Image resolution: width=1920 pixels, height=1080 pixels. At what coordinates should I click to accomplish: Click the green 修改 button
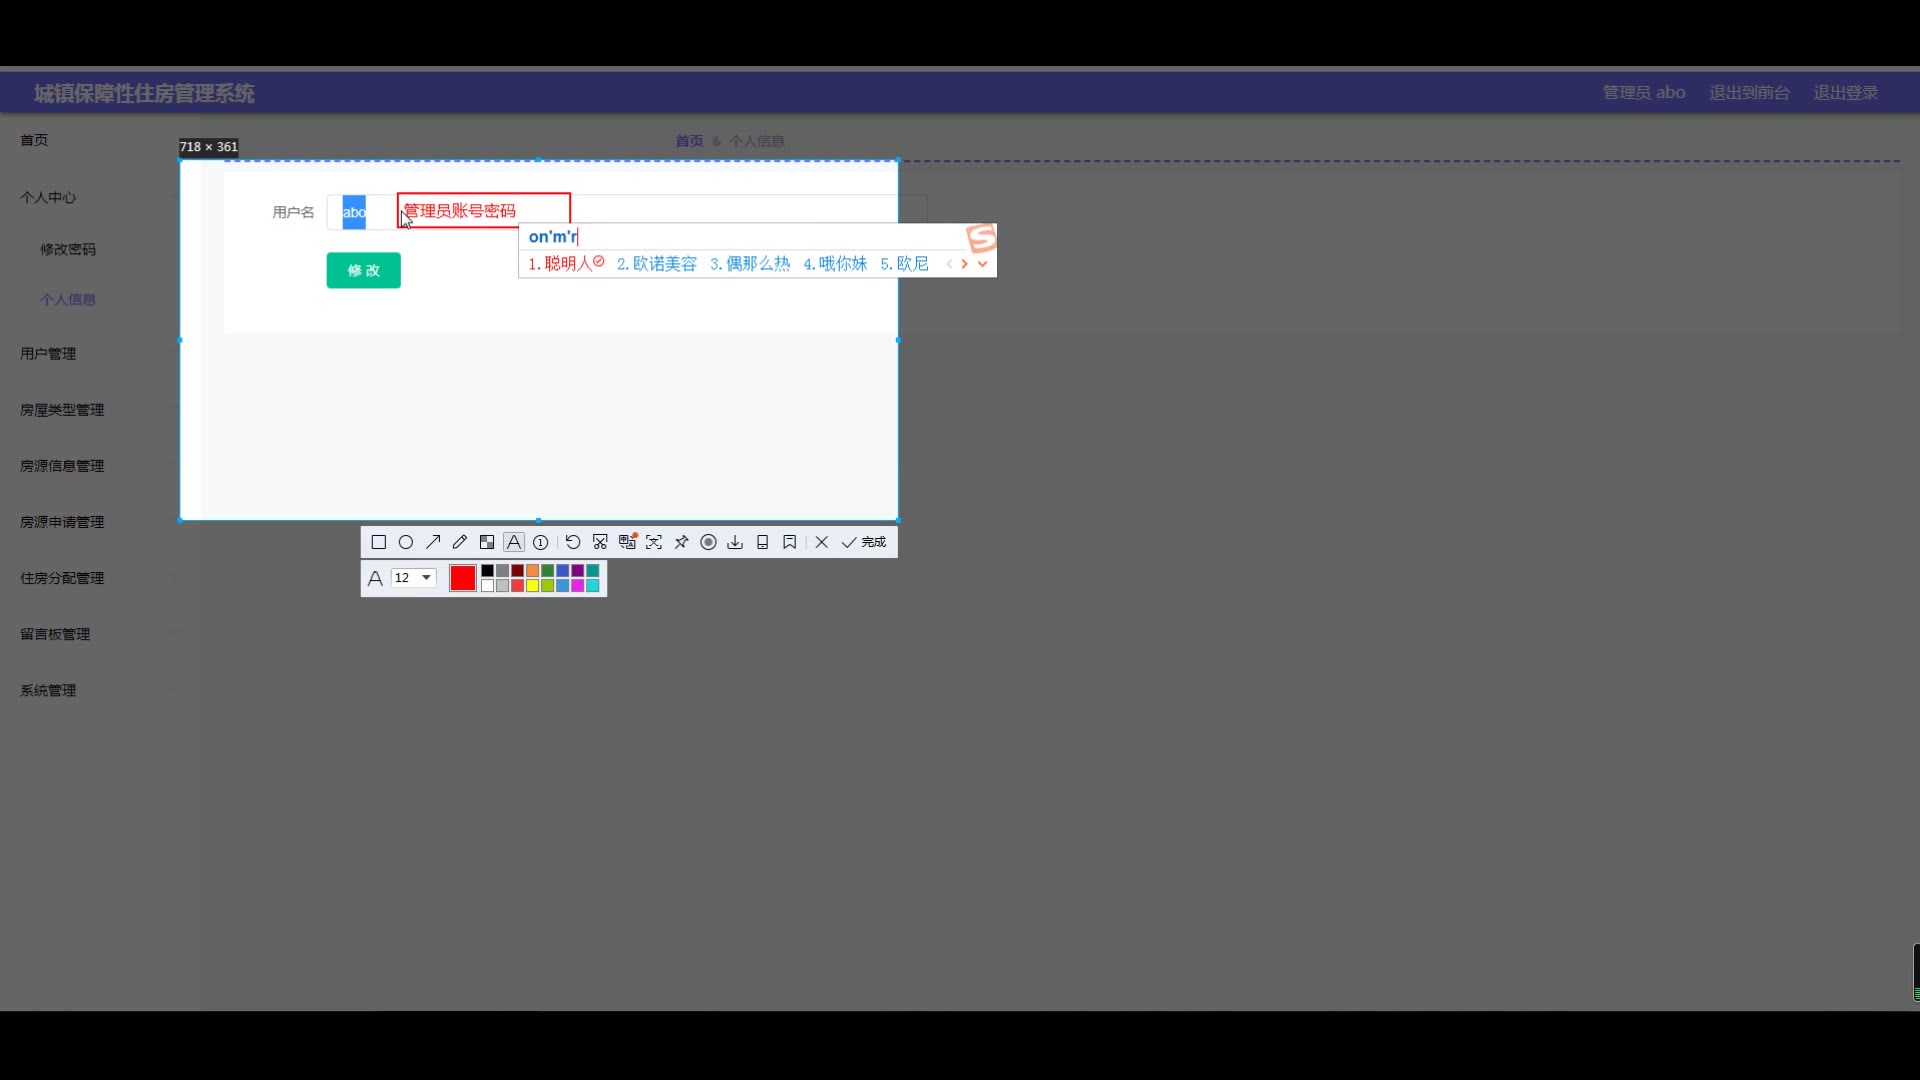(363, 270)
